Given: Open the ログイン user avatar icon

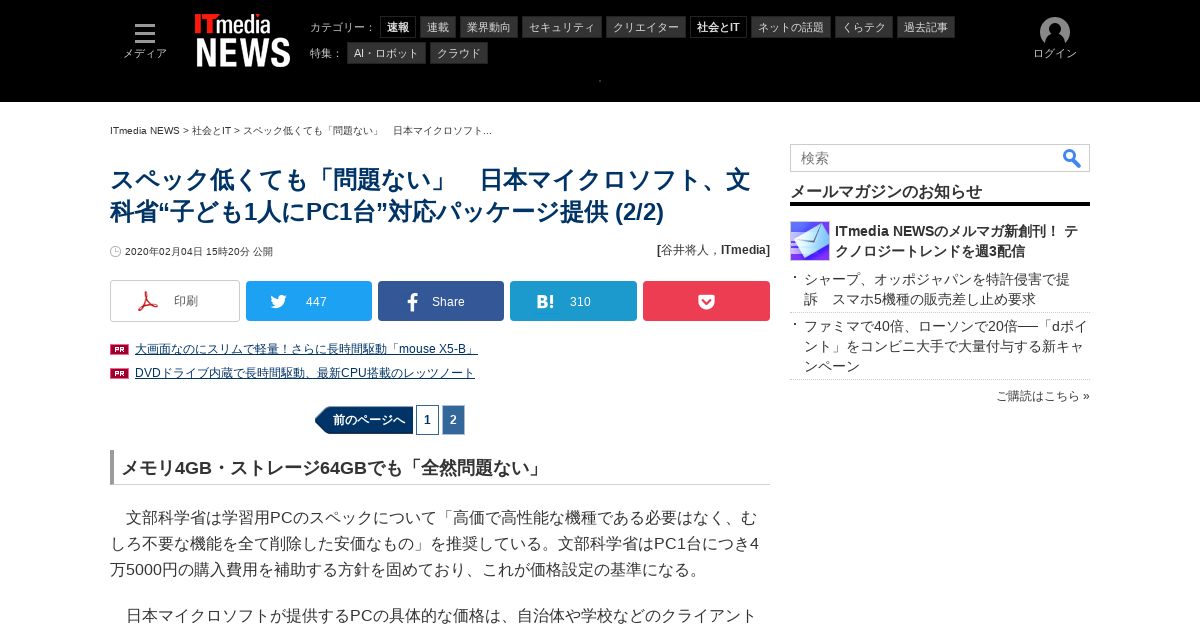Looking at the screenshot, I should pyautogui.click(x=1055, y=40).
